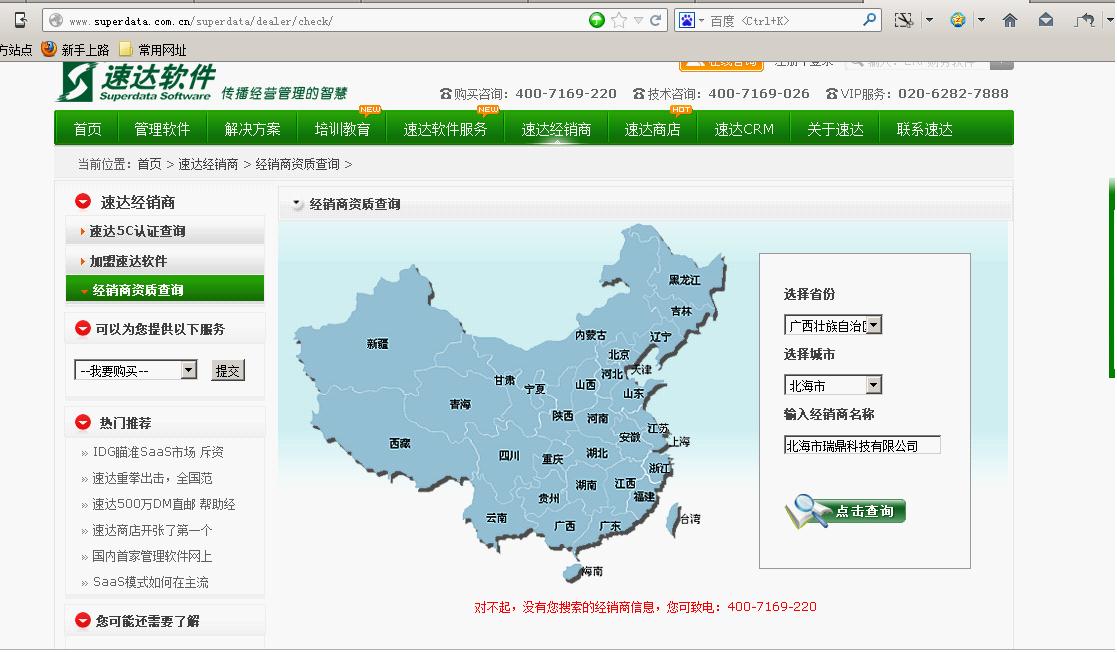Open the 管理软件 navigation tab

(162, 129)
